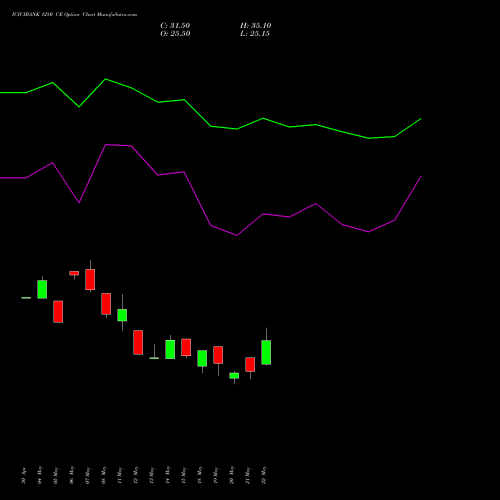Select the close value C: 31.50
Viewport: 500px width, 500px height.
[175, 26]
